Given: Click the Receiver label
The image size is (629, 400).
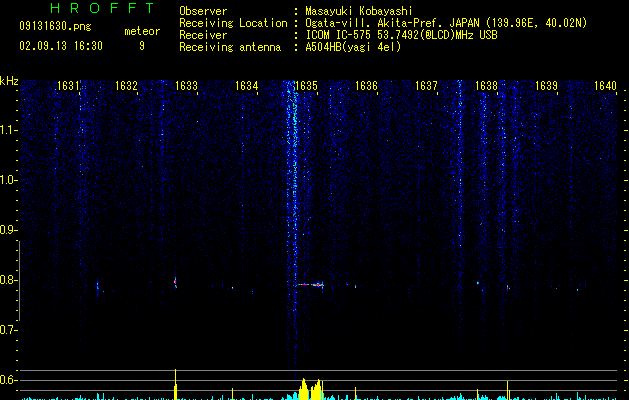Looking at the screenshot, I should (x=203, y=35).
